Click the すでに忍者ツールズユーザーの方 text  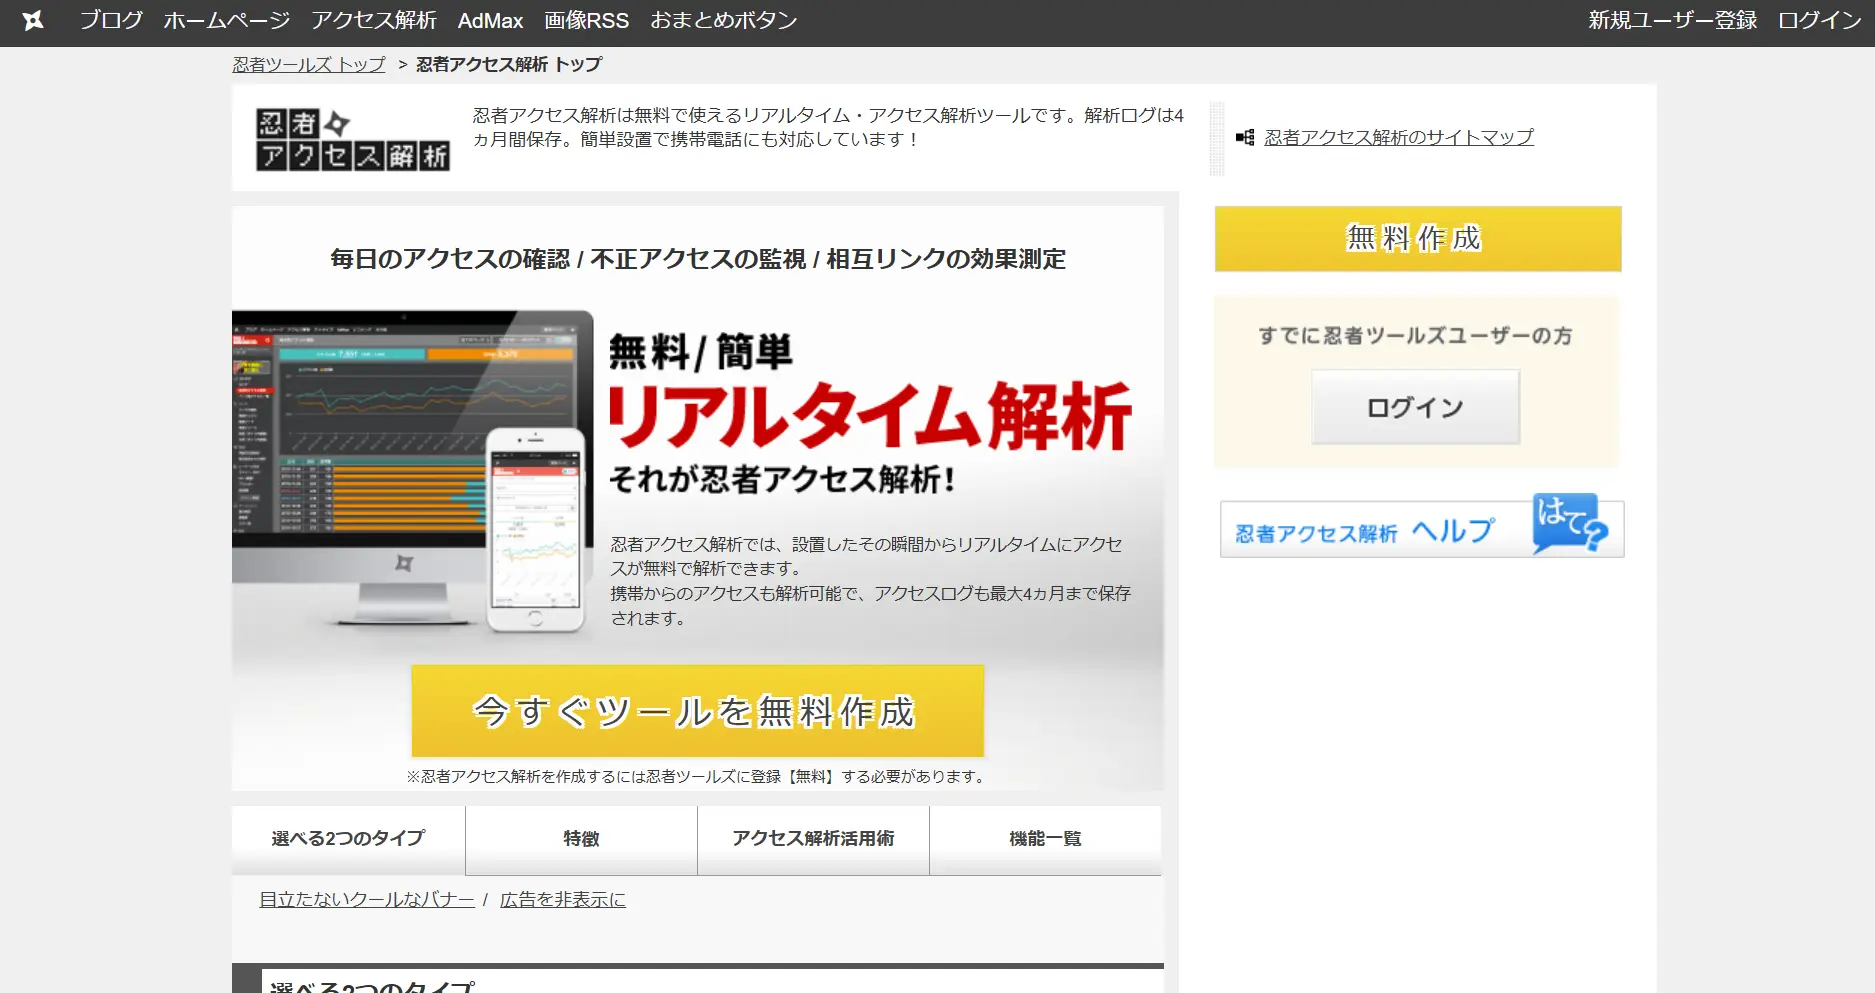coord(1415,336)
